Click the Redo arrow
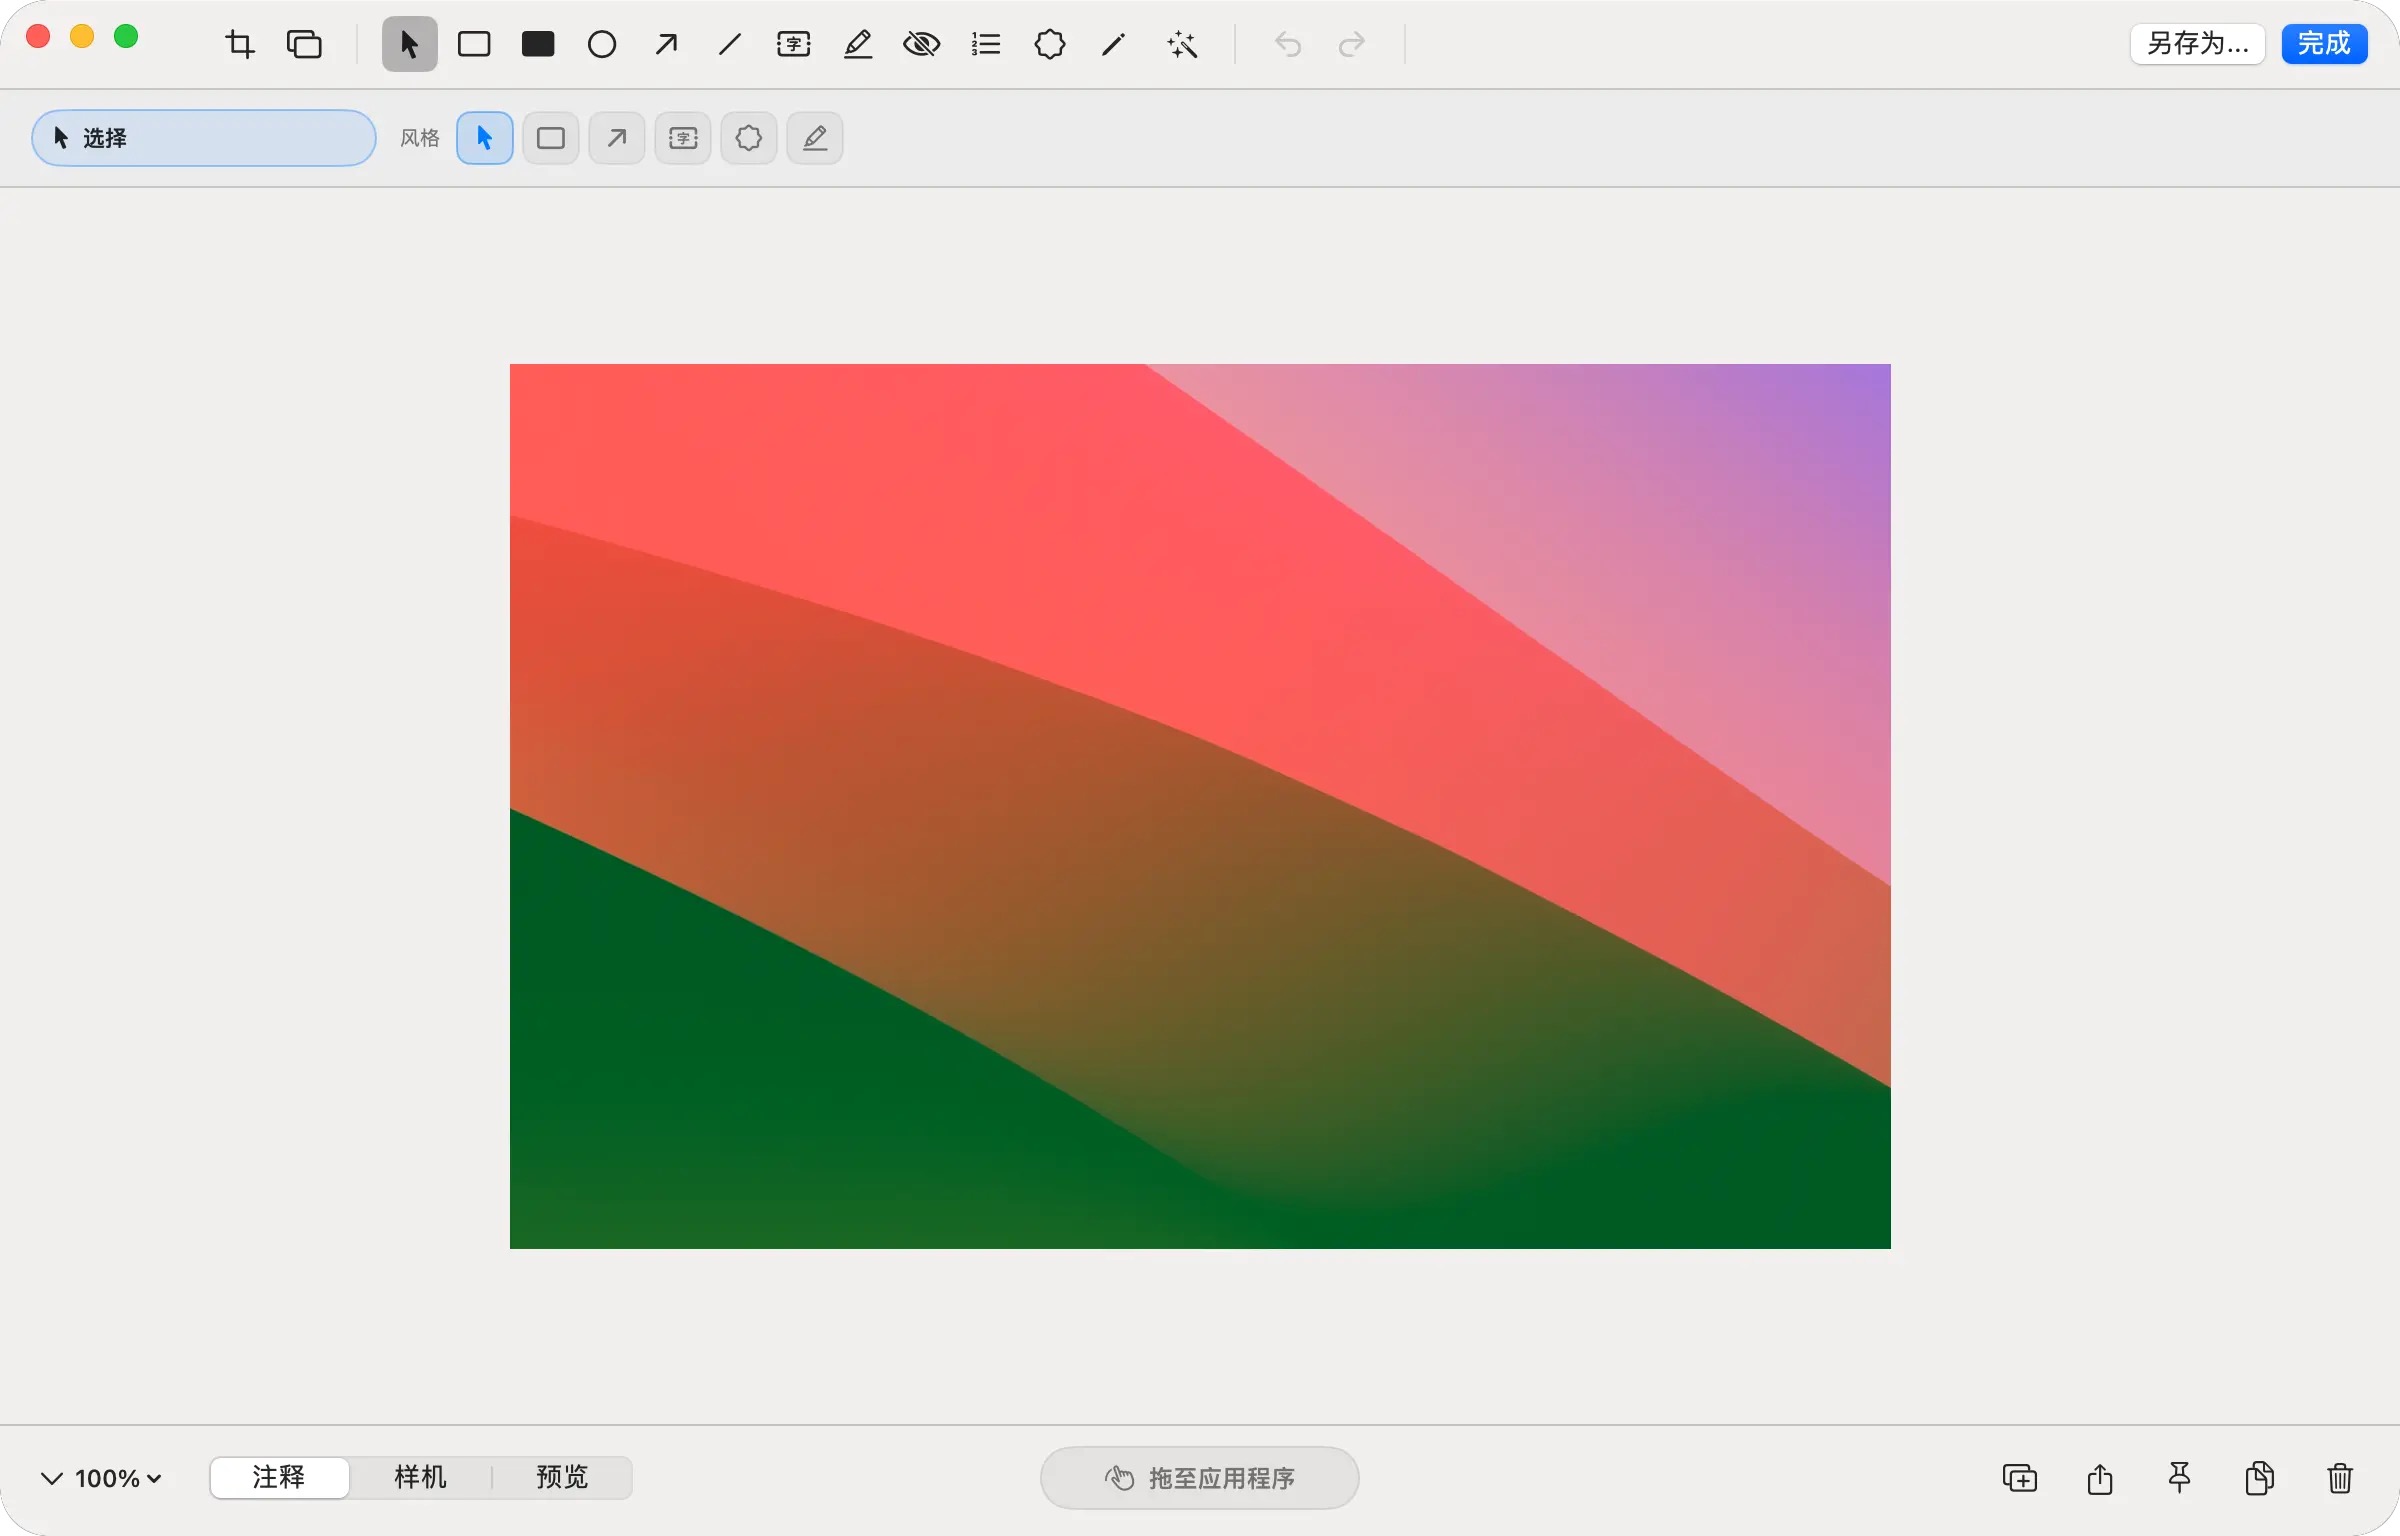2400x1536 pixels. coord(1352,44)
